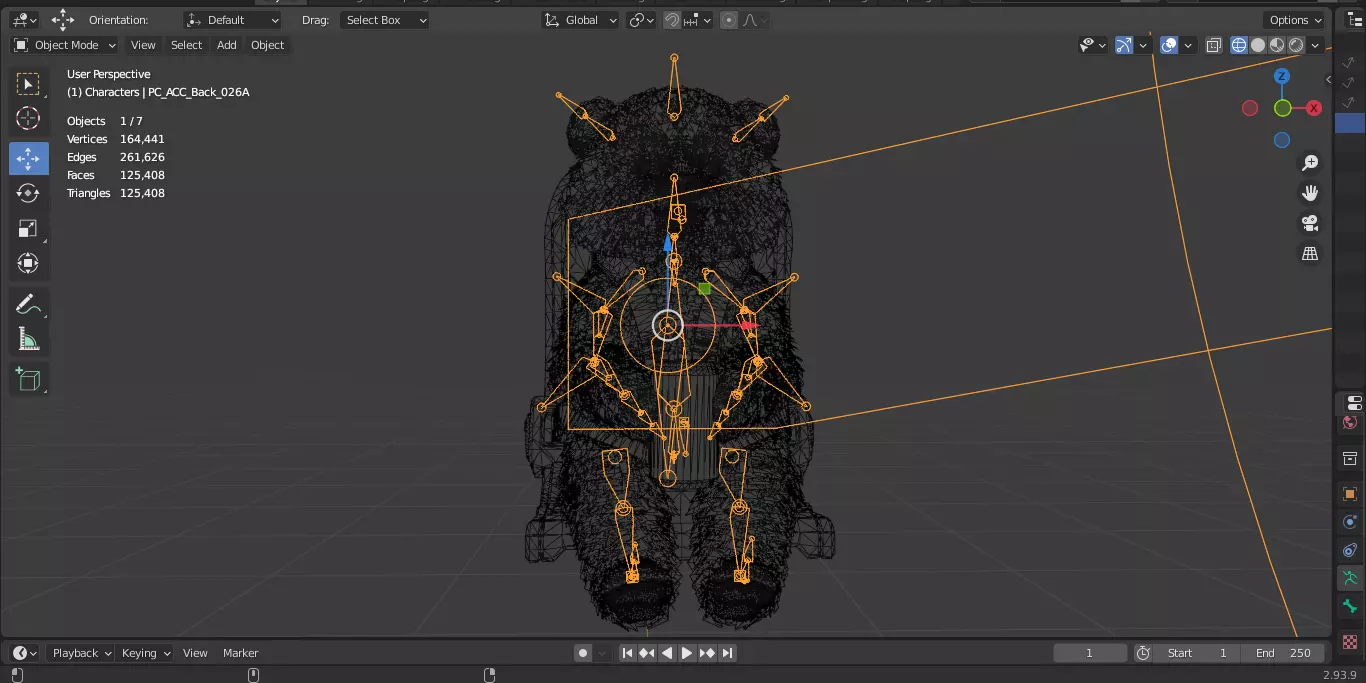Open overlays options dropdown arrow
Viewport: 1366px width, 683px height.
coord(1188,45)
